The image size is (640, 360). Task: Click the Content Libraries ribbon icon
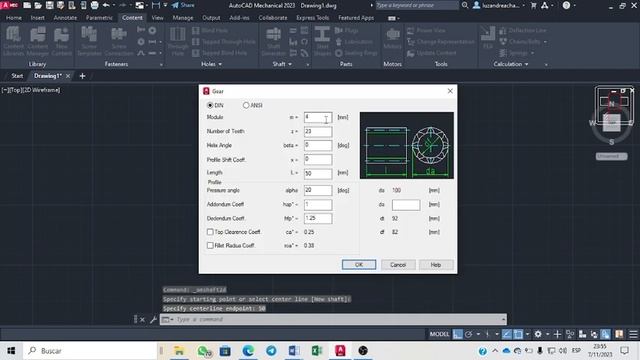coord(13,41)
